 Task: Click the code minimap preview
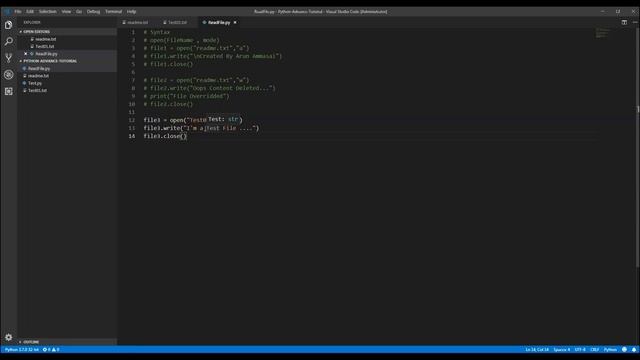tap(602, 33)
